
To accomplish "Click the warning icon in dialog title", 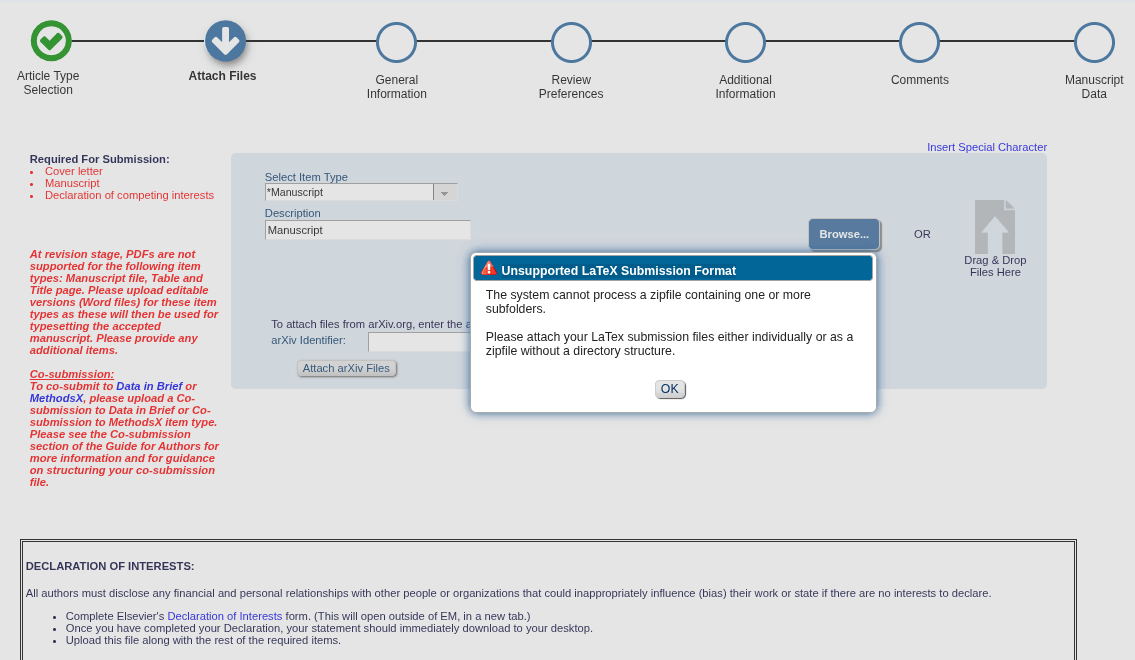I will pyautogui.click(x=489, y=269).
